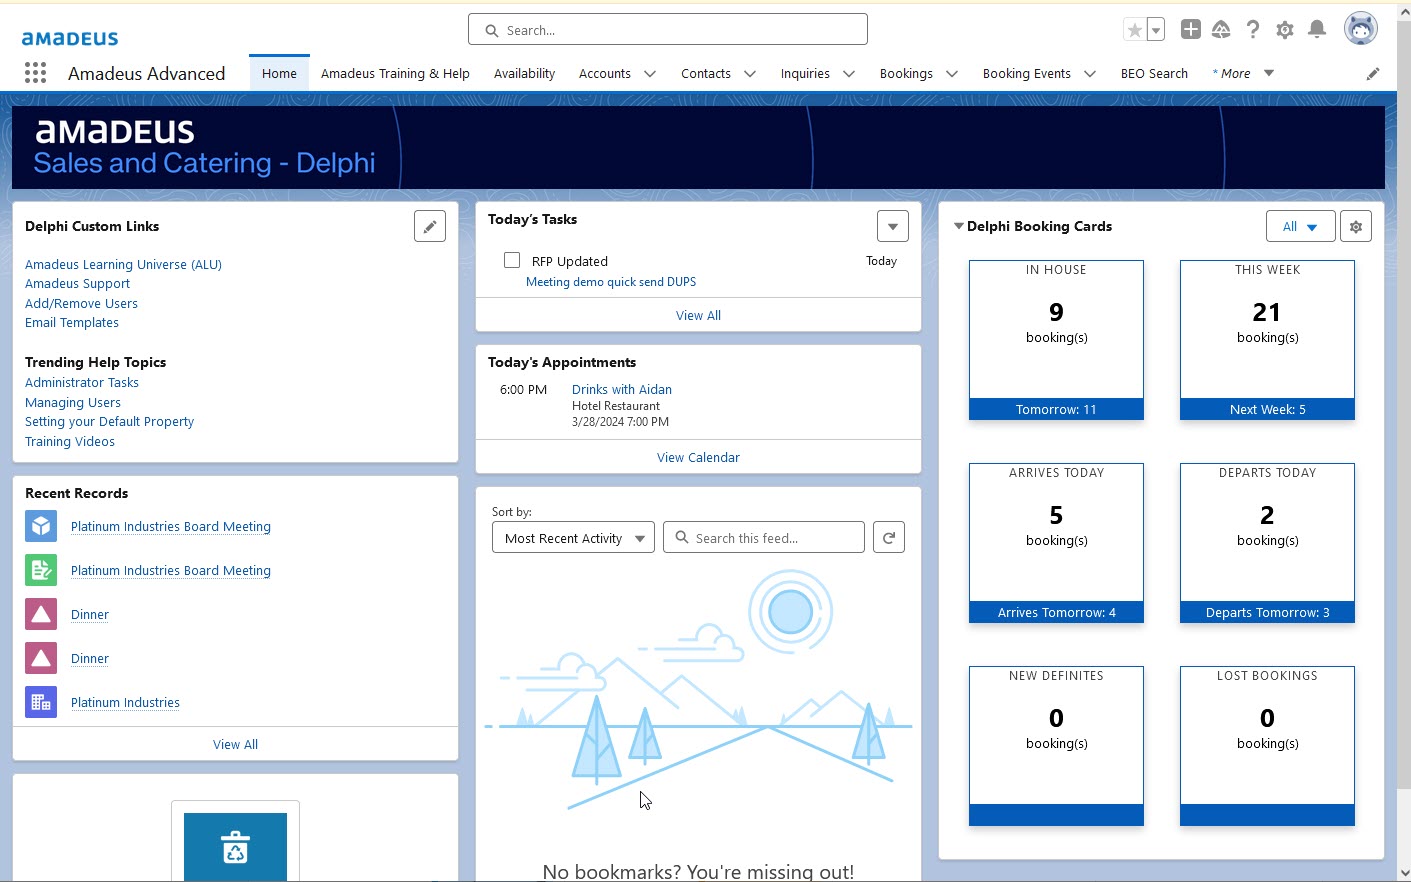Open the Add/Remove Users link
This screenshot has height=882, width=1411.
[x=81, y=303]
